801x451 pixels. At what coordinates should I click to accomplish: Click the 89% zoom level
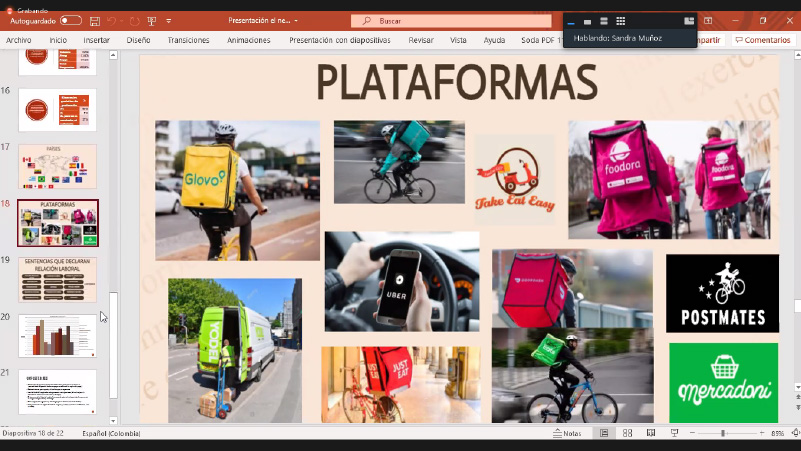[778, 433]
